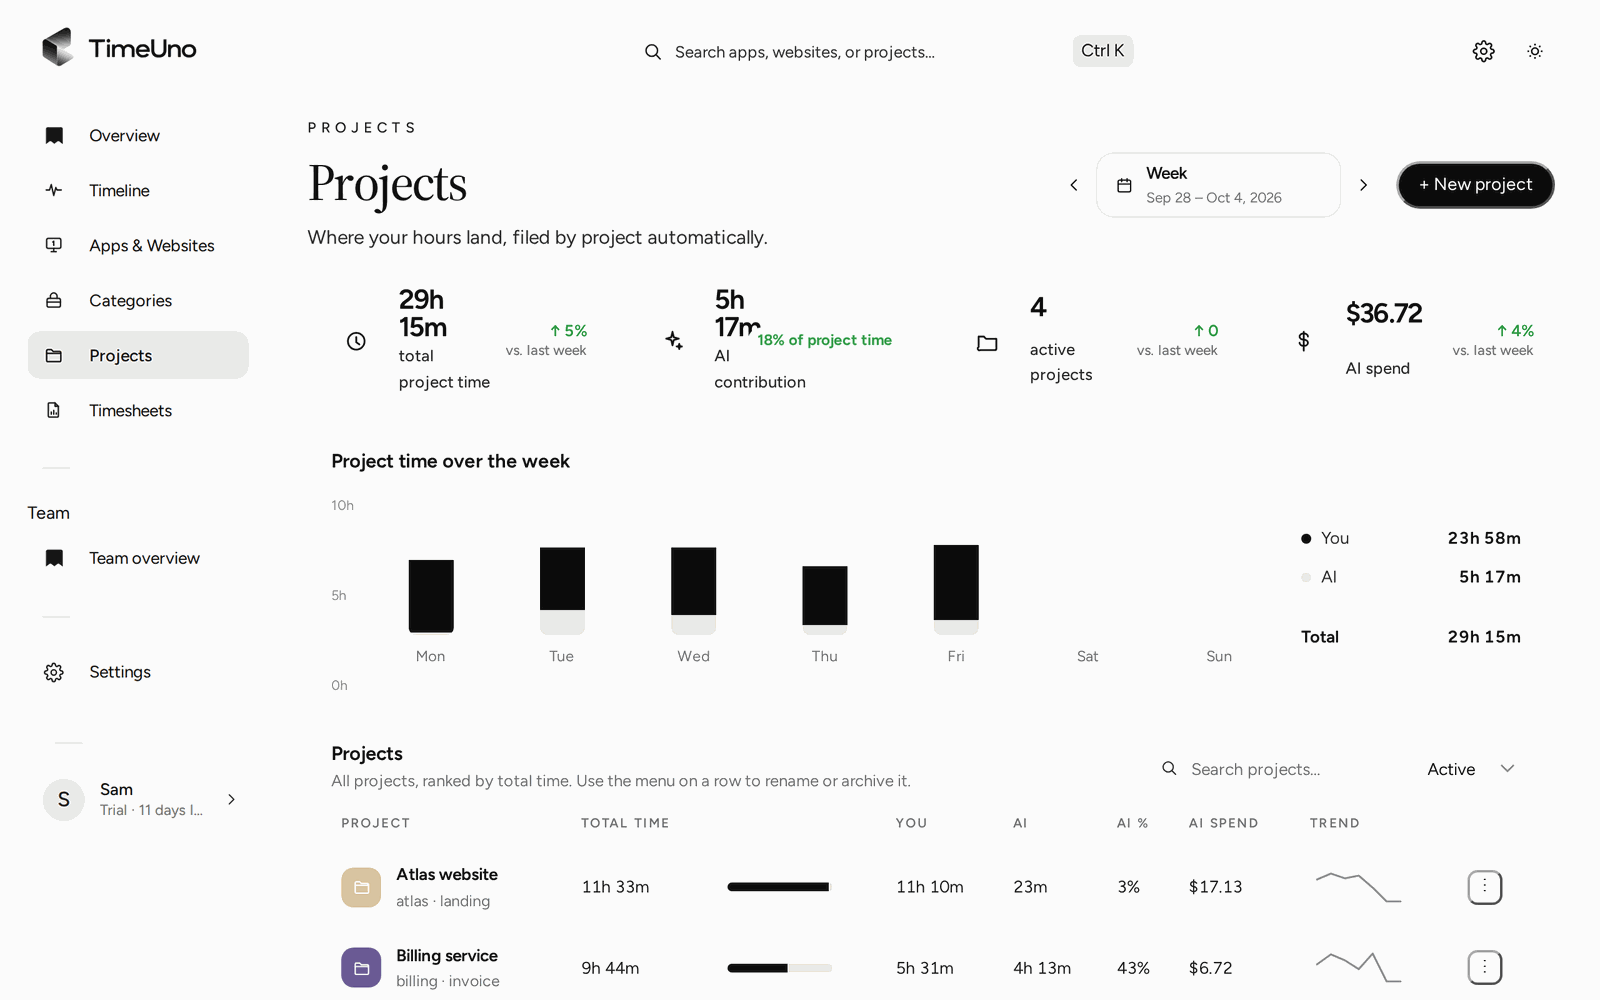Open Settings from the sidebar
The height and width of the screenshot is (1000, 1600).
point(138,672)
